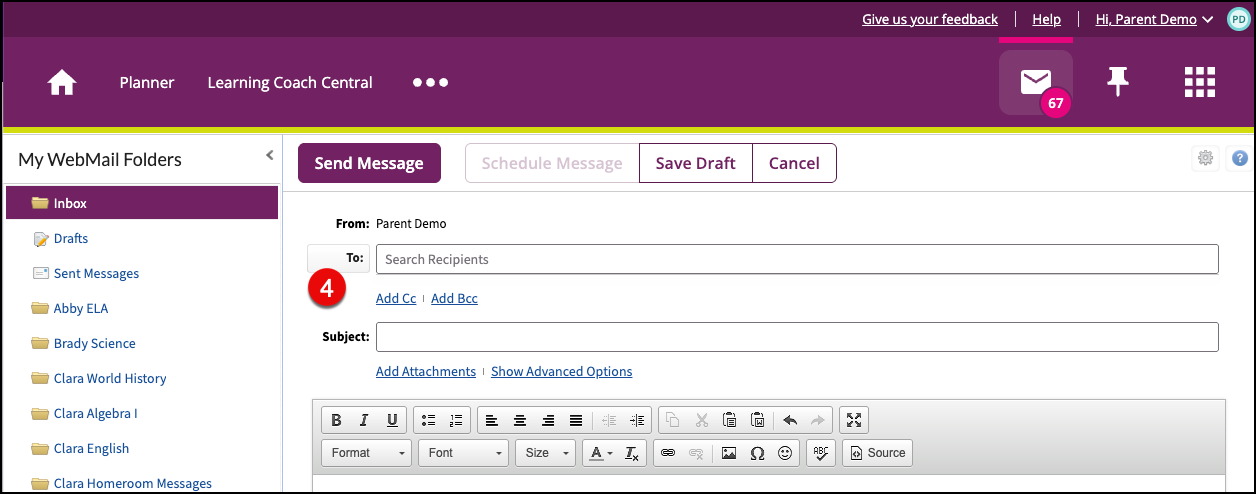Image resolution: width=1256 pixels, height=494 pixels.
Task: Open the Format dropdown
Action: (366, 453)
